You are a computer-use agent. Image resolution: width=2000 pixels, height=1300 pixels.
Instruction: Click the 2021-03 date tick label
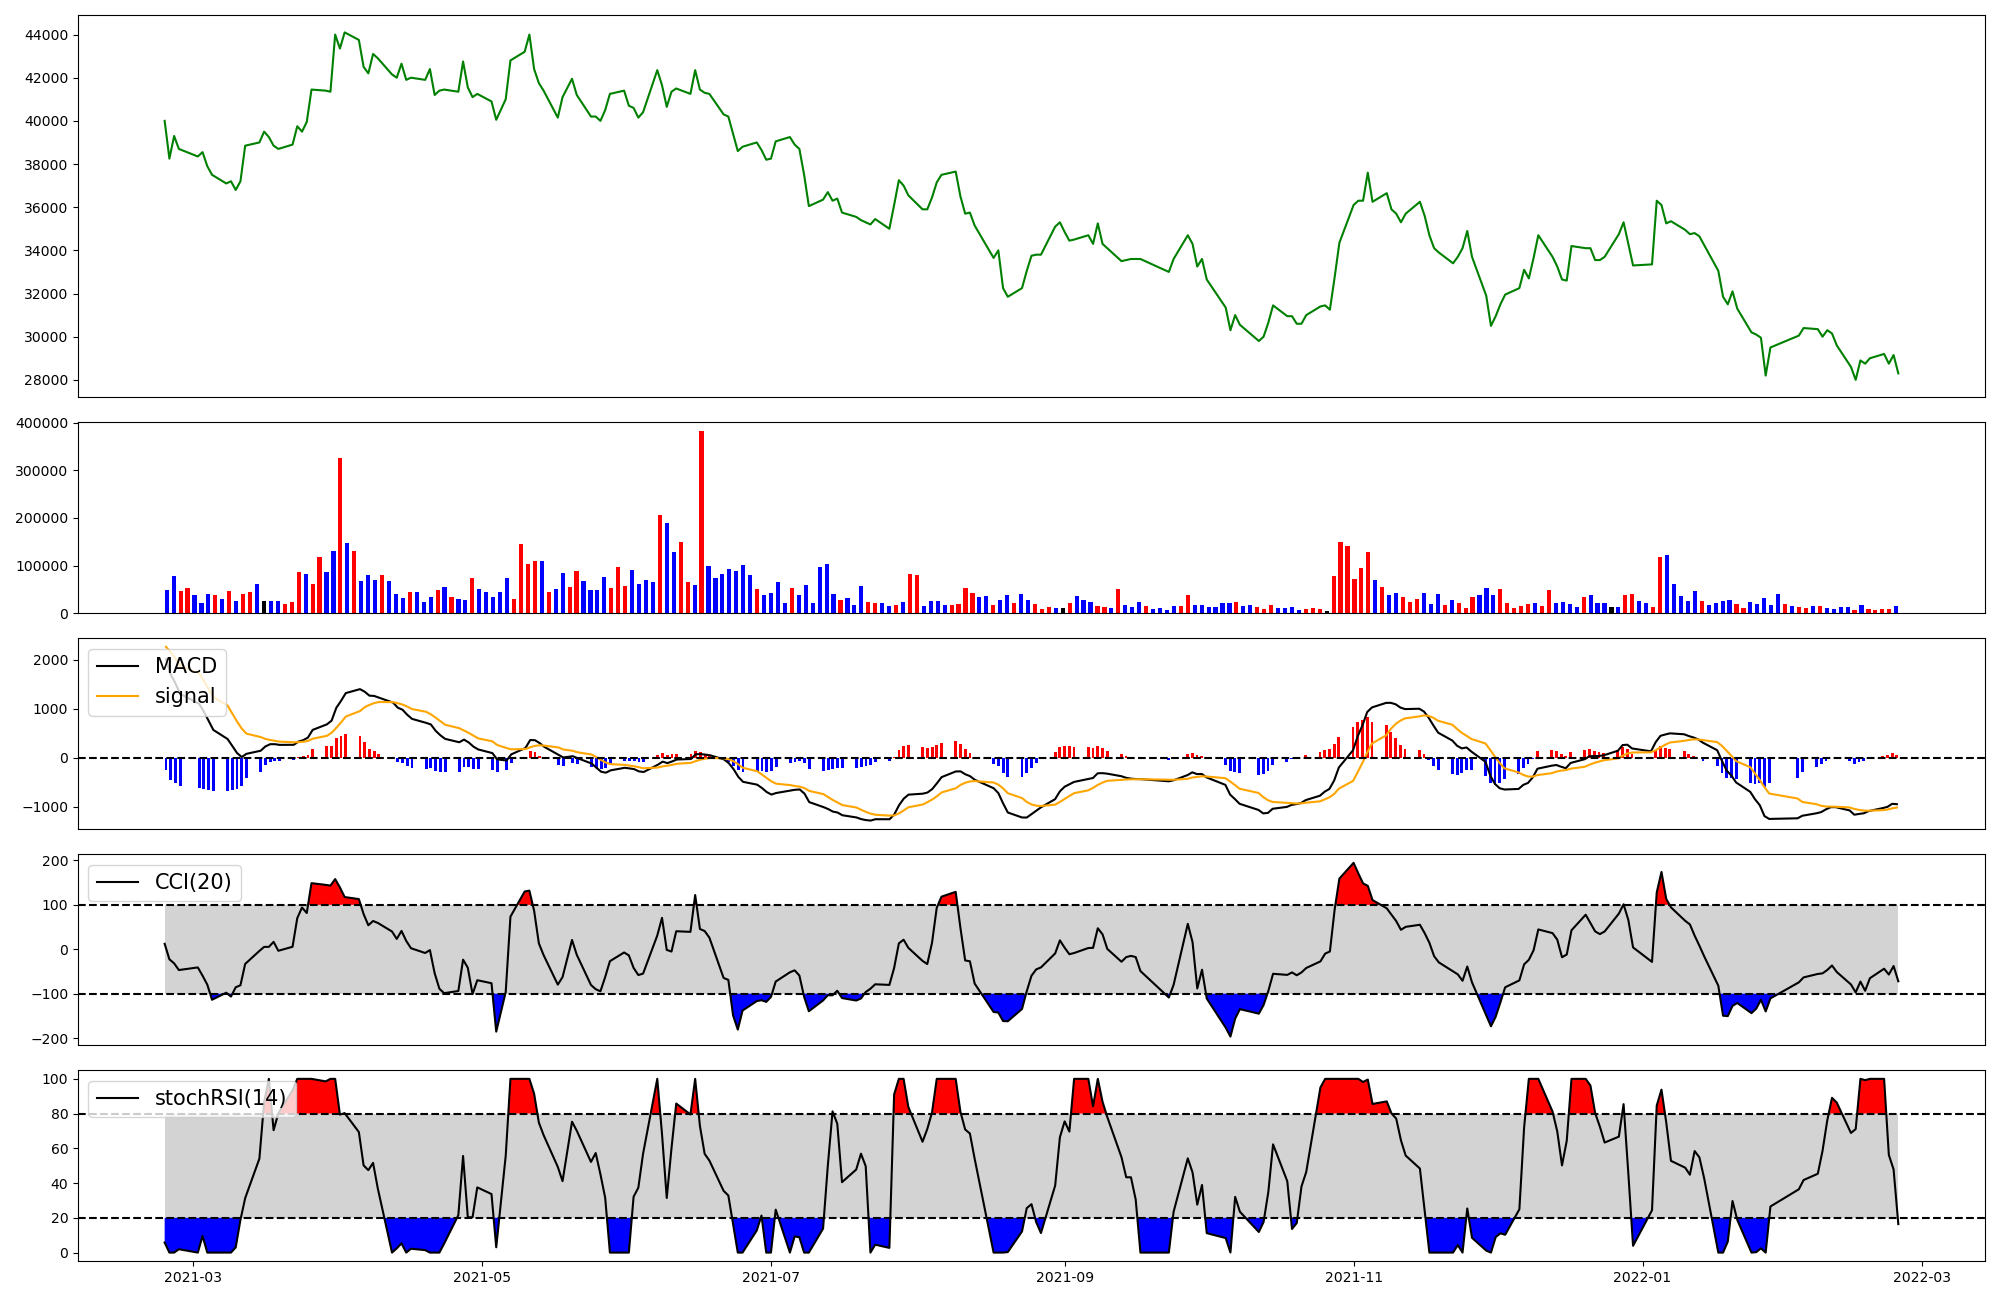pos(193,1277)
